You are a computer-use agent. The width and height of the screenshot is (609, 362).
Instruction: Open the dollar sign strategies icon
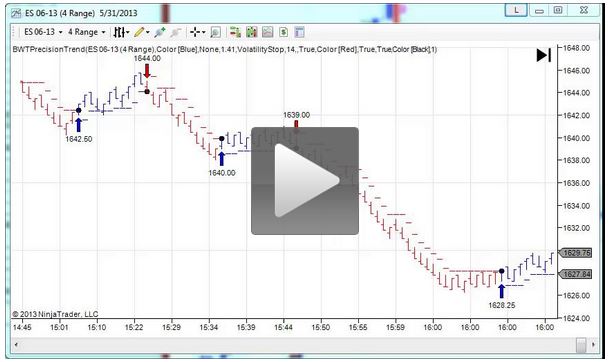pyautogui.click(x=283, y=32)
